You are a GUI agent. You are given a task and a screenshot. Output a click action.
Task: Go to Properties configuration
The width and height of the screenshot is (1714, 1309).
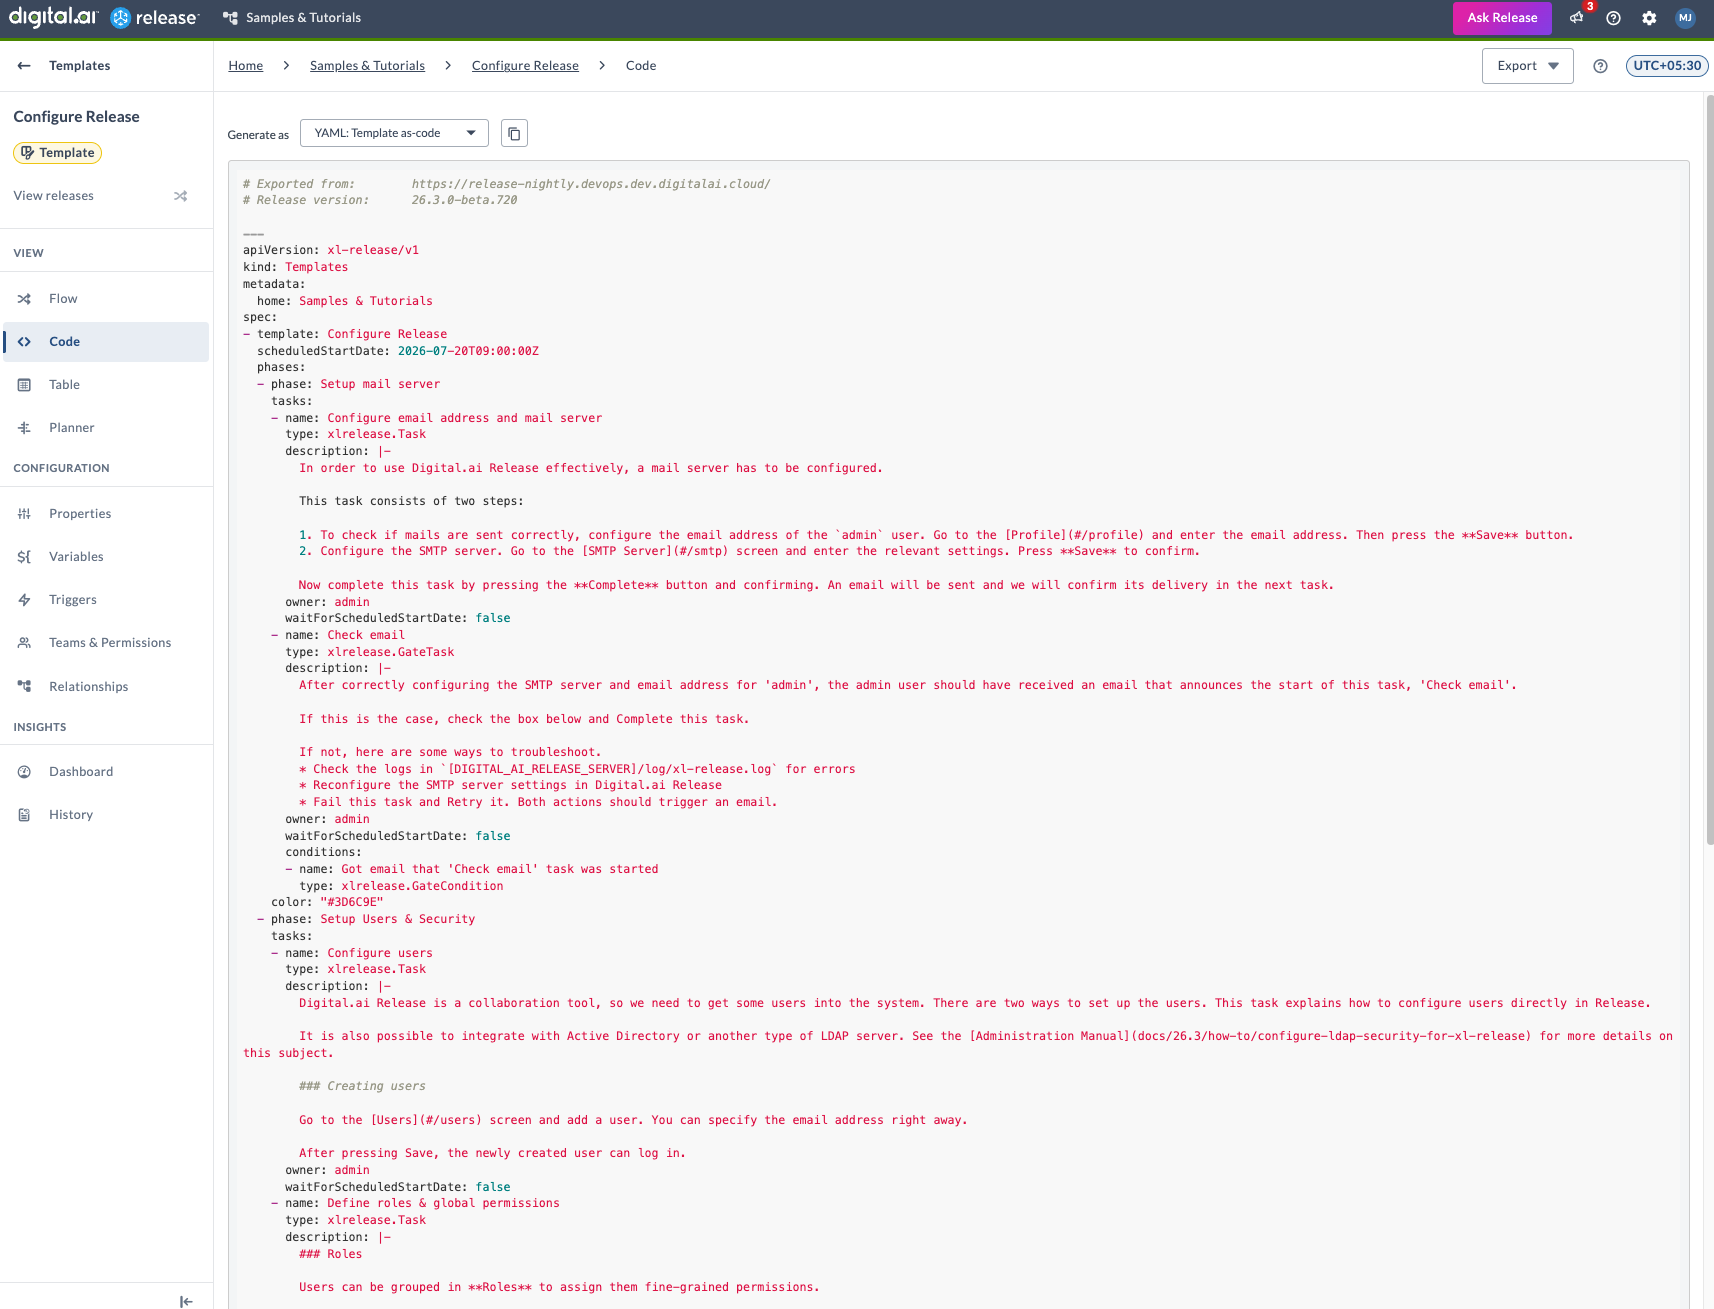(106, 514)
